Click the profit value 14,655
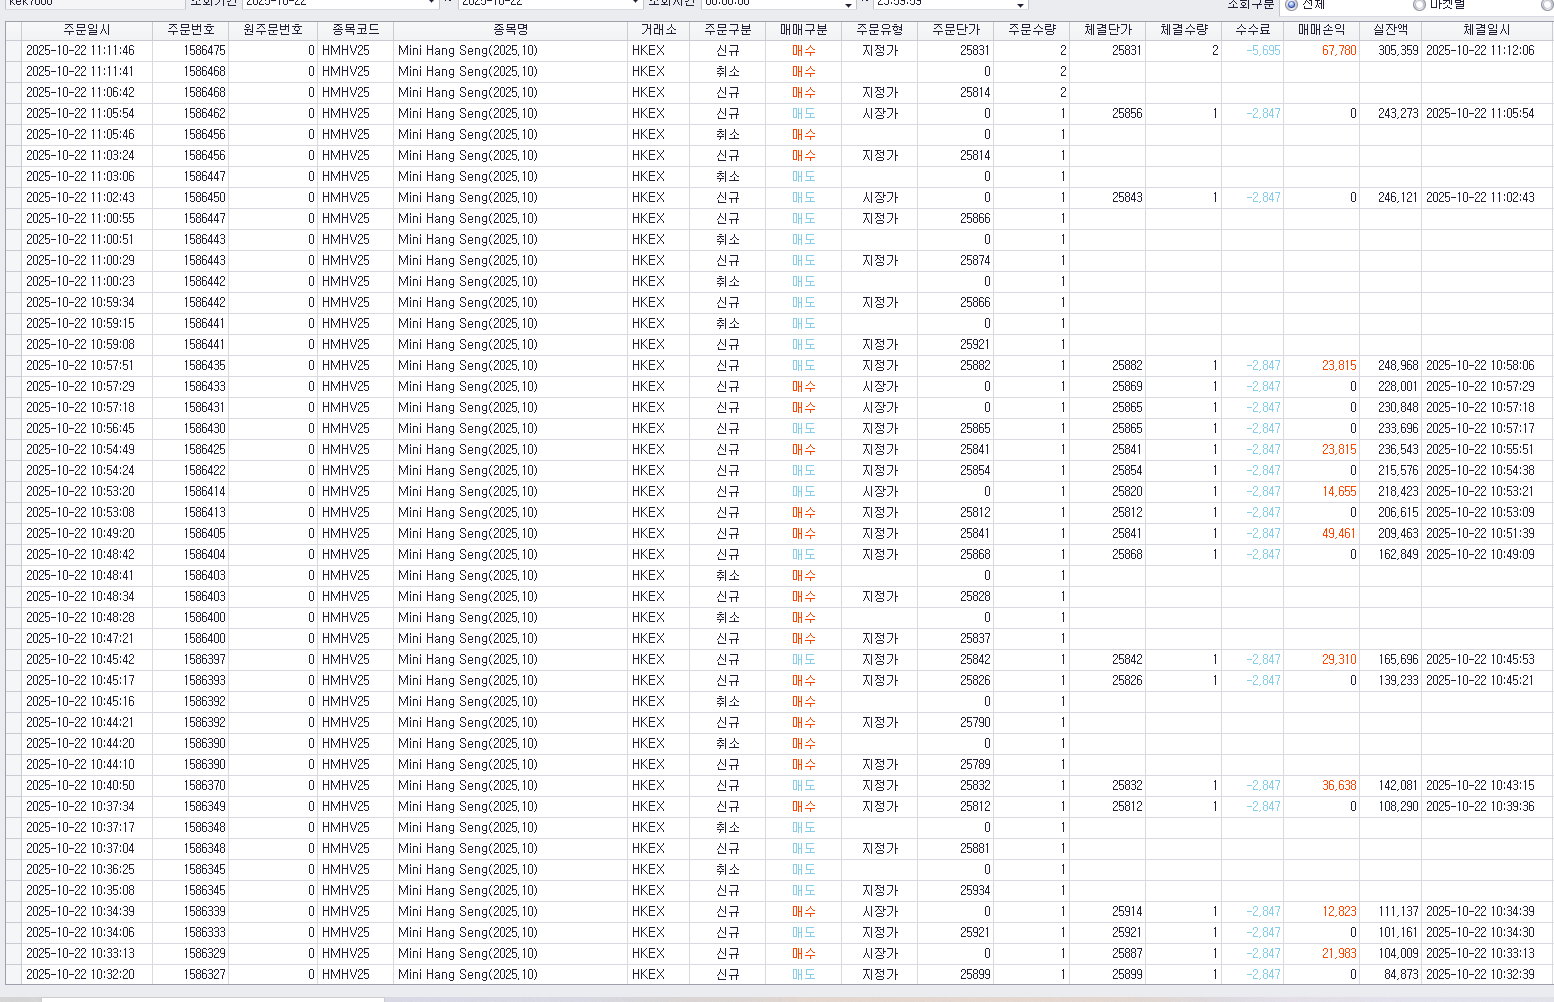Image resolution: width=1554 pixels, height=1002 pixels. 1339,491
